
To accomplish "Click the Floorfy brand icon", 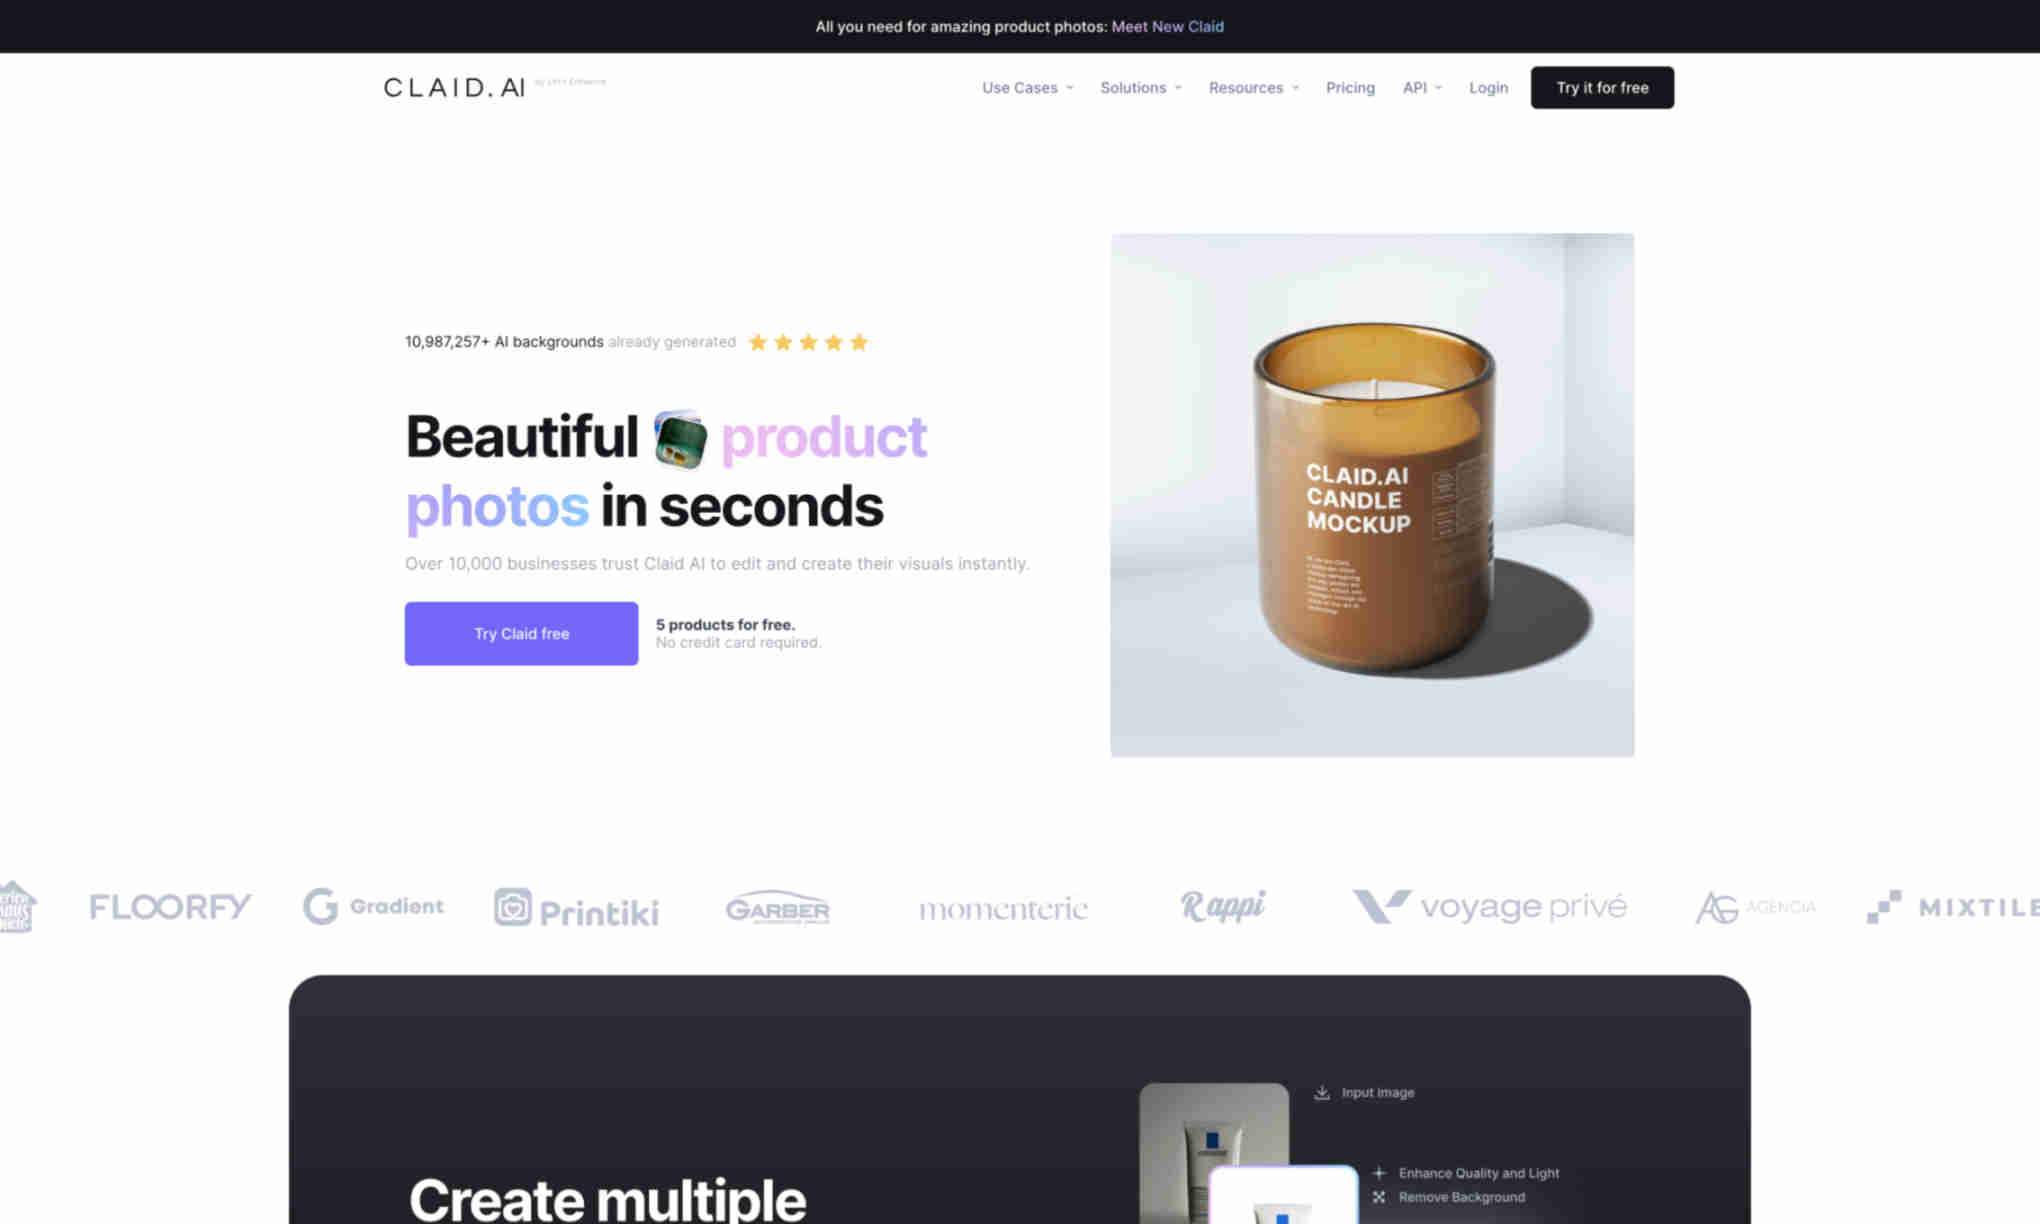I will [170, 906].
